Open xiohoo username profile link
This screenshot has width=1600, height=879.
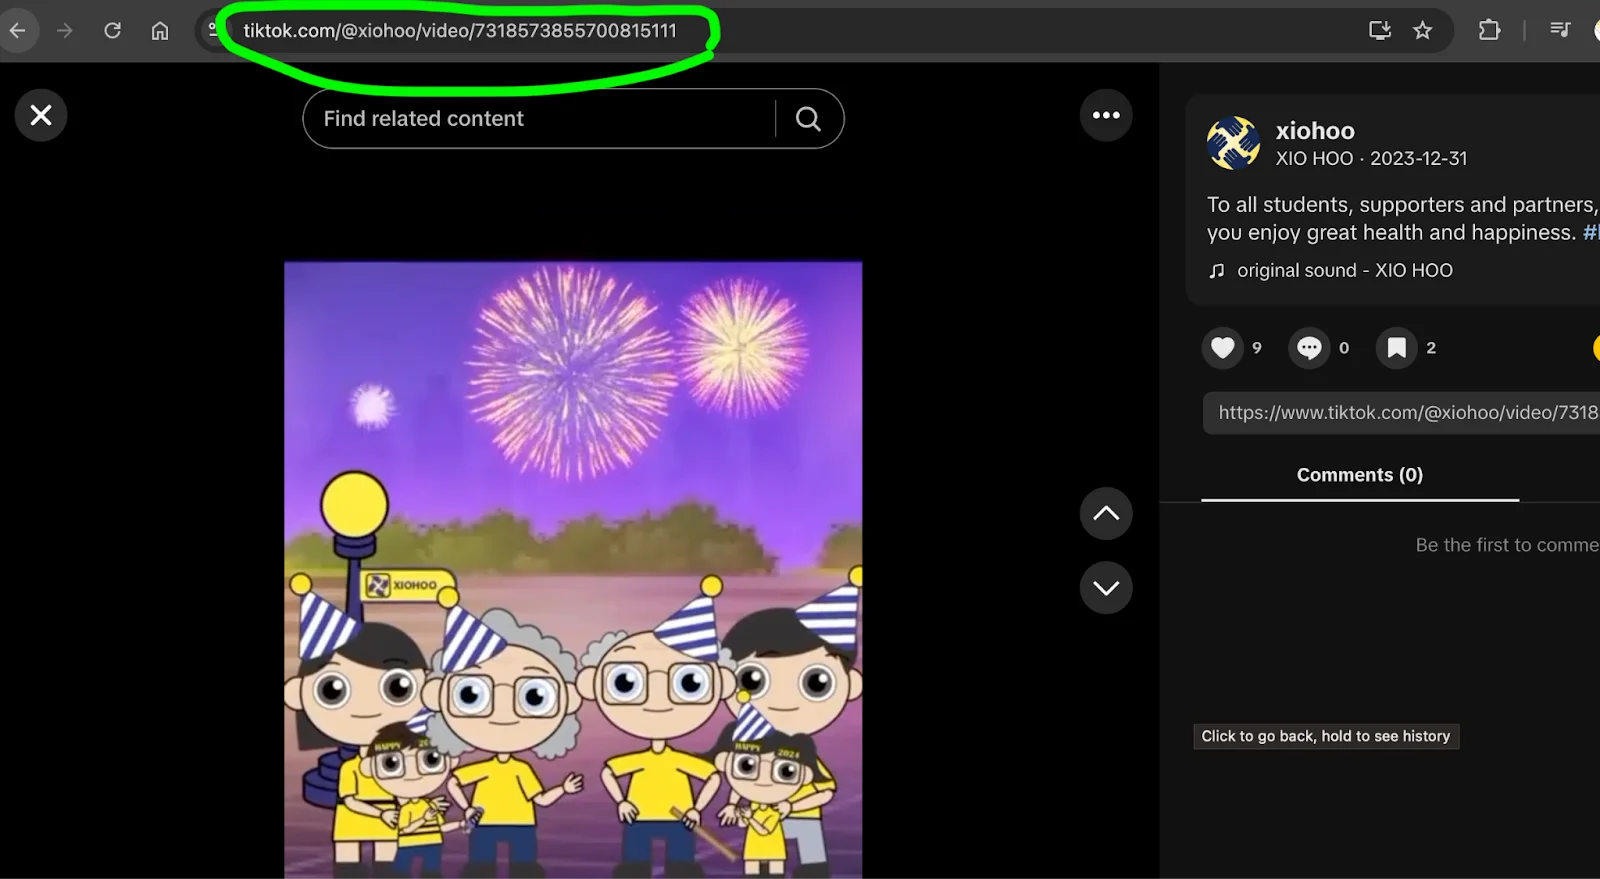click(1315, 131)
